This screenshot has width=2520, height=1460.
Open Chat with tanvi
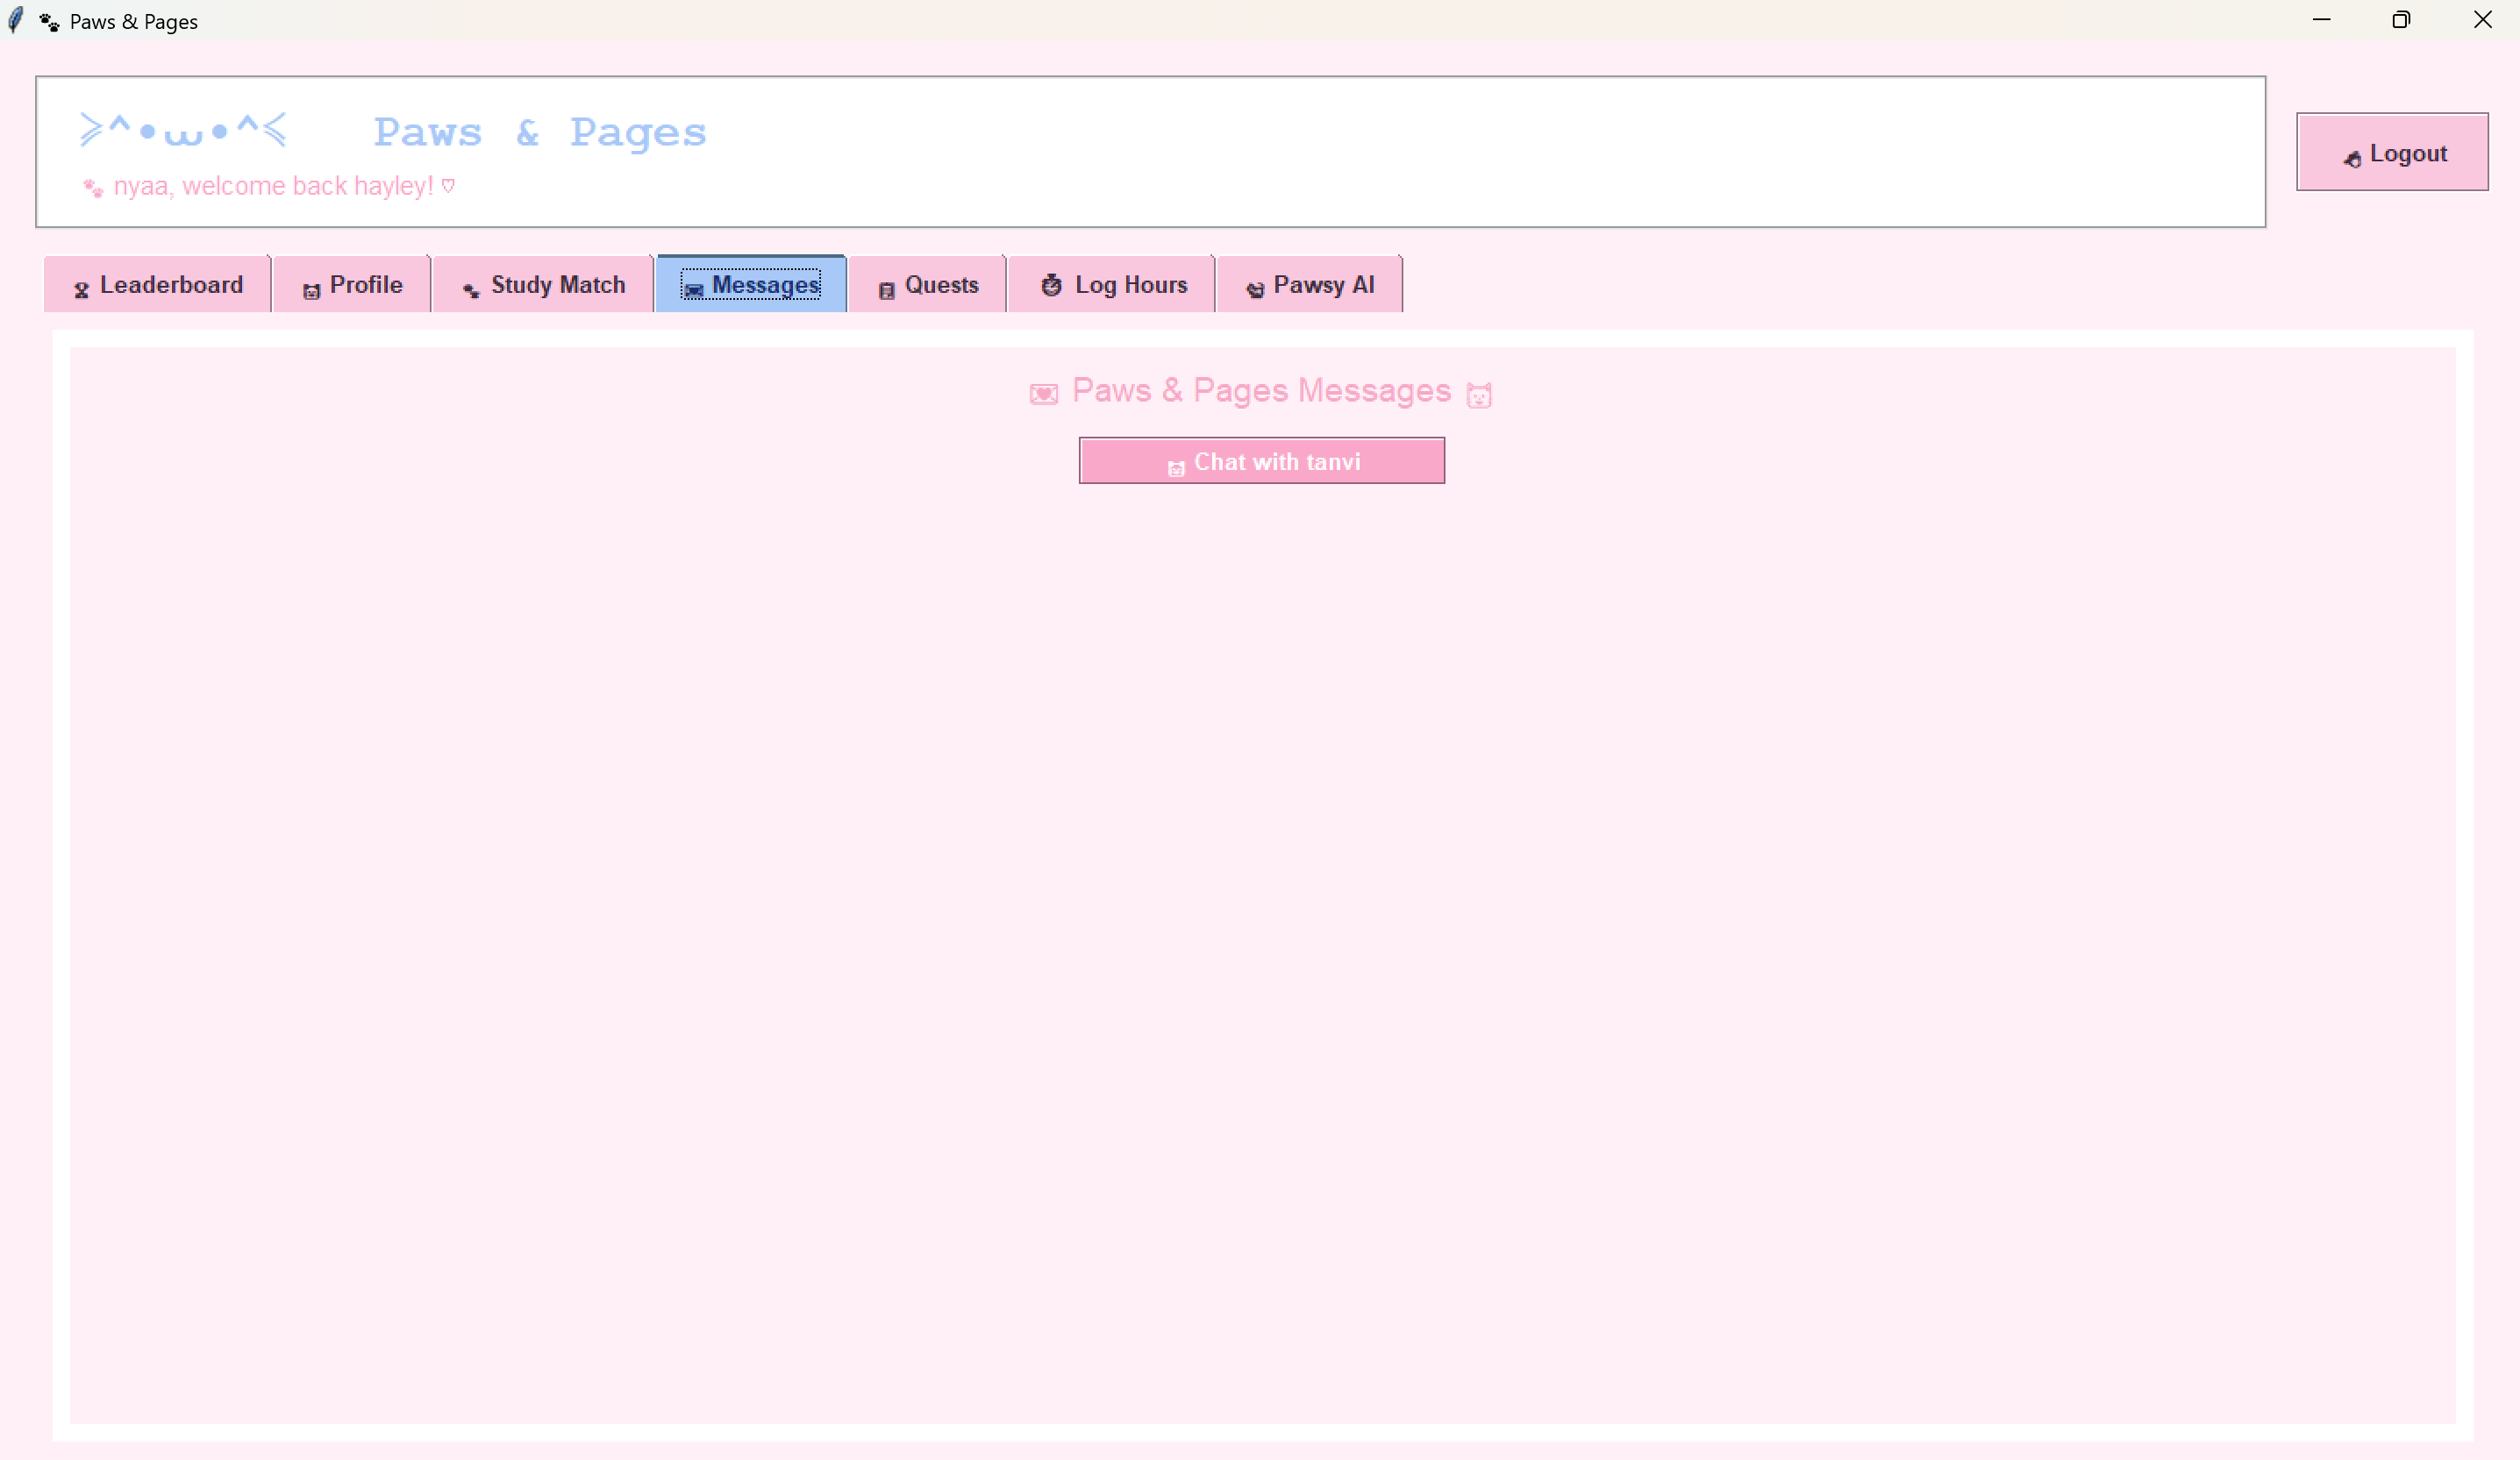click(1261, 461)
